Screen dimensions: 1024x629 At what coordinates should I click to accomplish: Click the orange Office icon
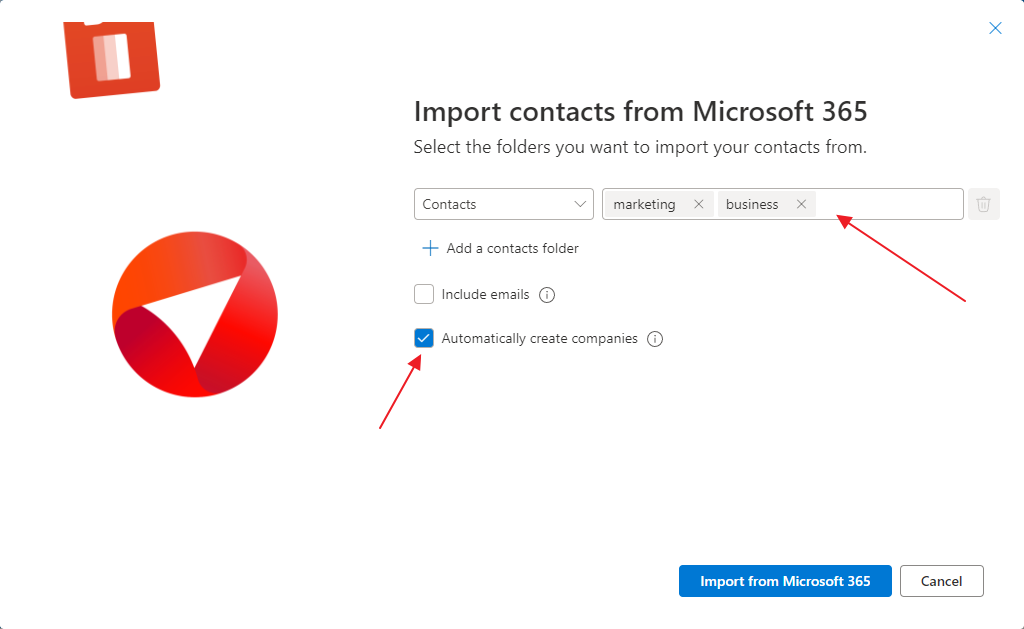click(112, 59)
